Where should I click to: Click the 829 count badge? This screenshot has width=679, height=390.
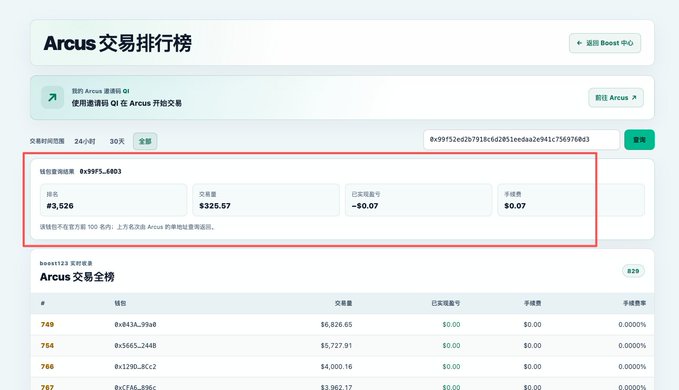click(x=633, y=271)
